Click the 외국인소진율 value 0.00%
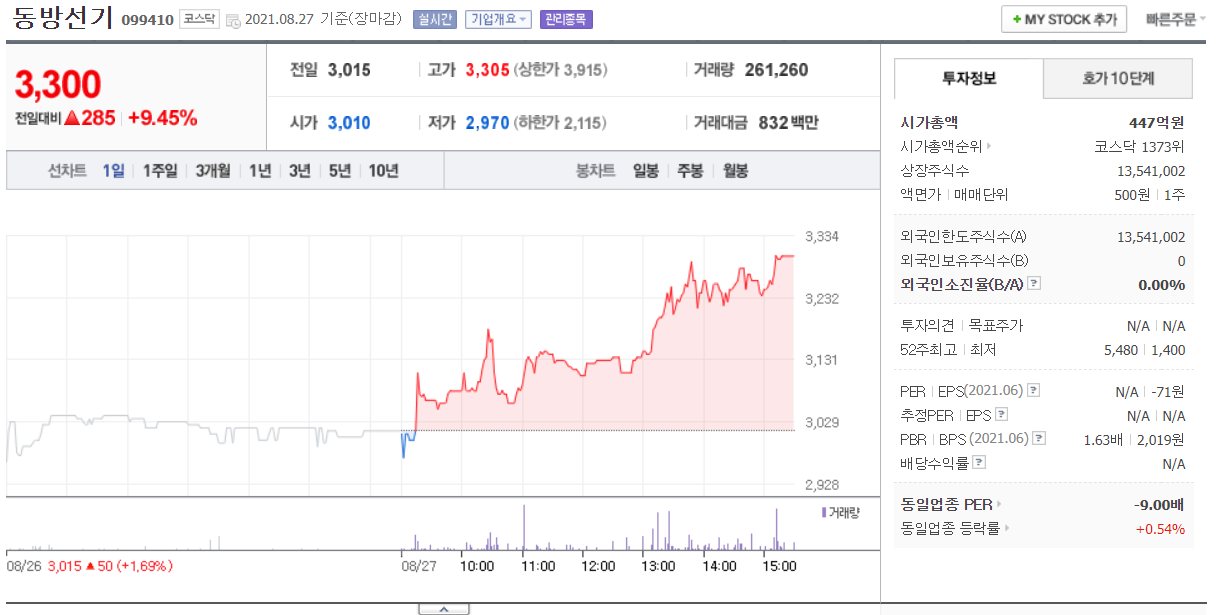The image size is (1216, 615). coord(1162,285)
